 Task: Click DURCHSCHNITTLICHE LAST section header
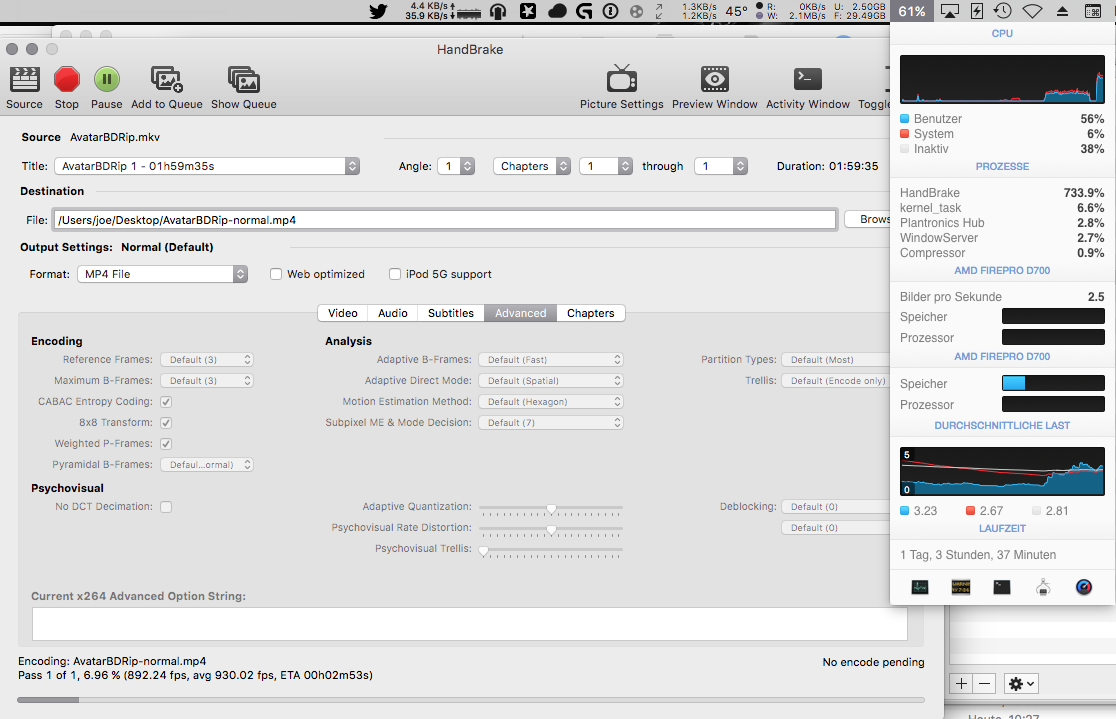(1002, 426)
